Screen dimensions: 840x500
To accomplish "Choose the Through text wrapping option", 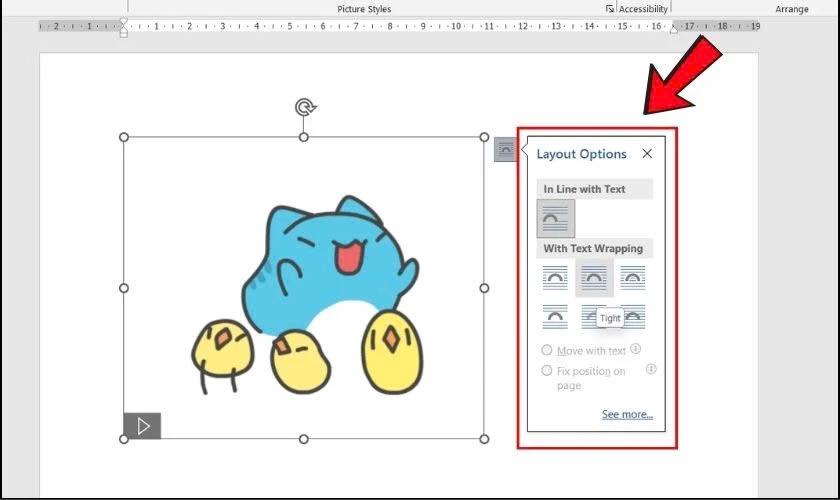I will (633, 278).
